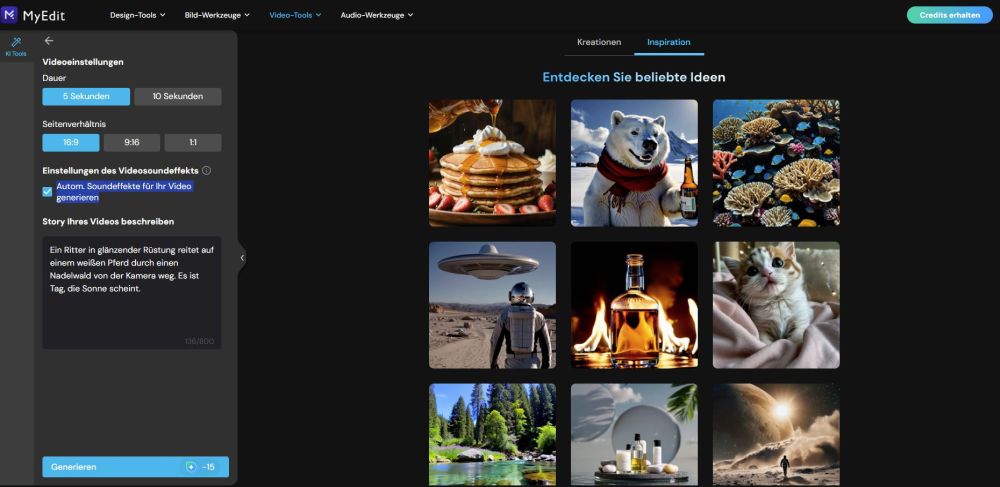This screenshot has width=1000, height=487.
Task: Select the Inspiration tab
Action: point(668,42)
